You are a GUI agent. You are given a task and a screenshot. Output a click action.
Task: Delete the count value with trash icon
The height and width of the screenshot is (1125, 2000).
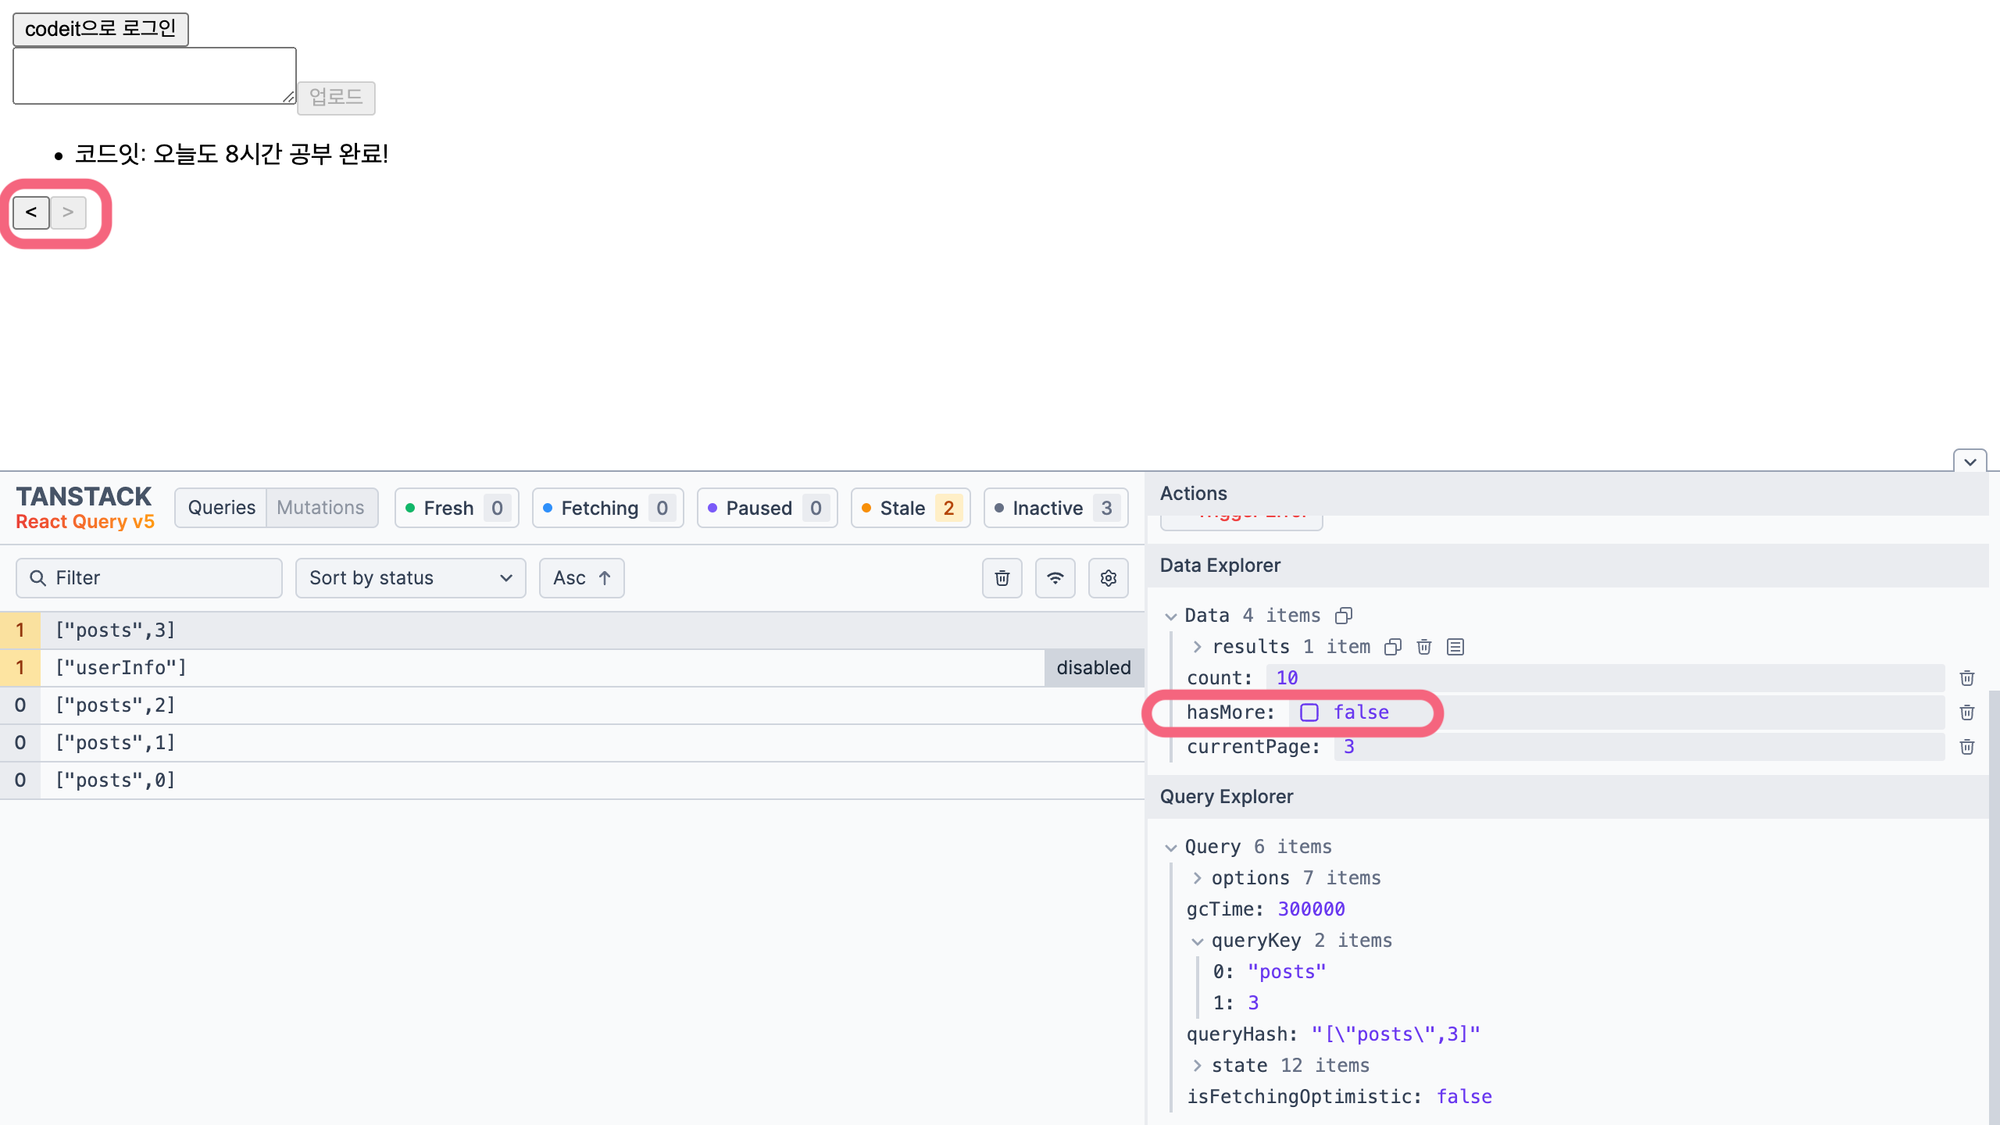point(1967,678)
